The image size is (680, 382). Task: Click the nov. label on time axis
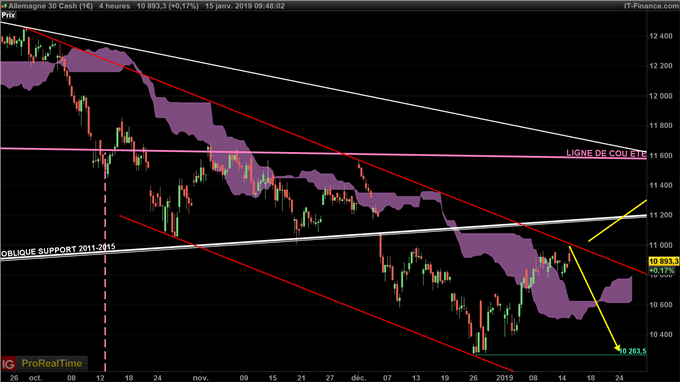[x=200, y=378]
